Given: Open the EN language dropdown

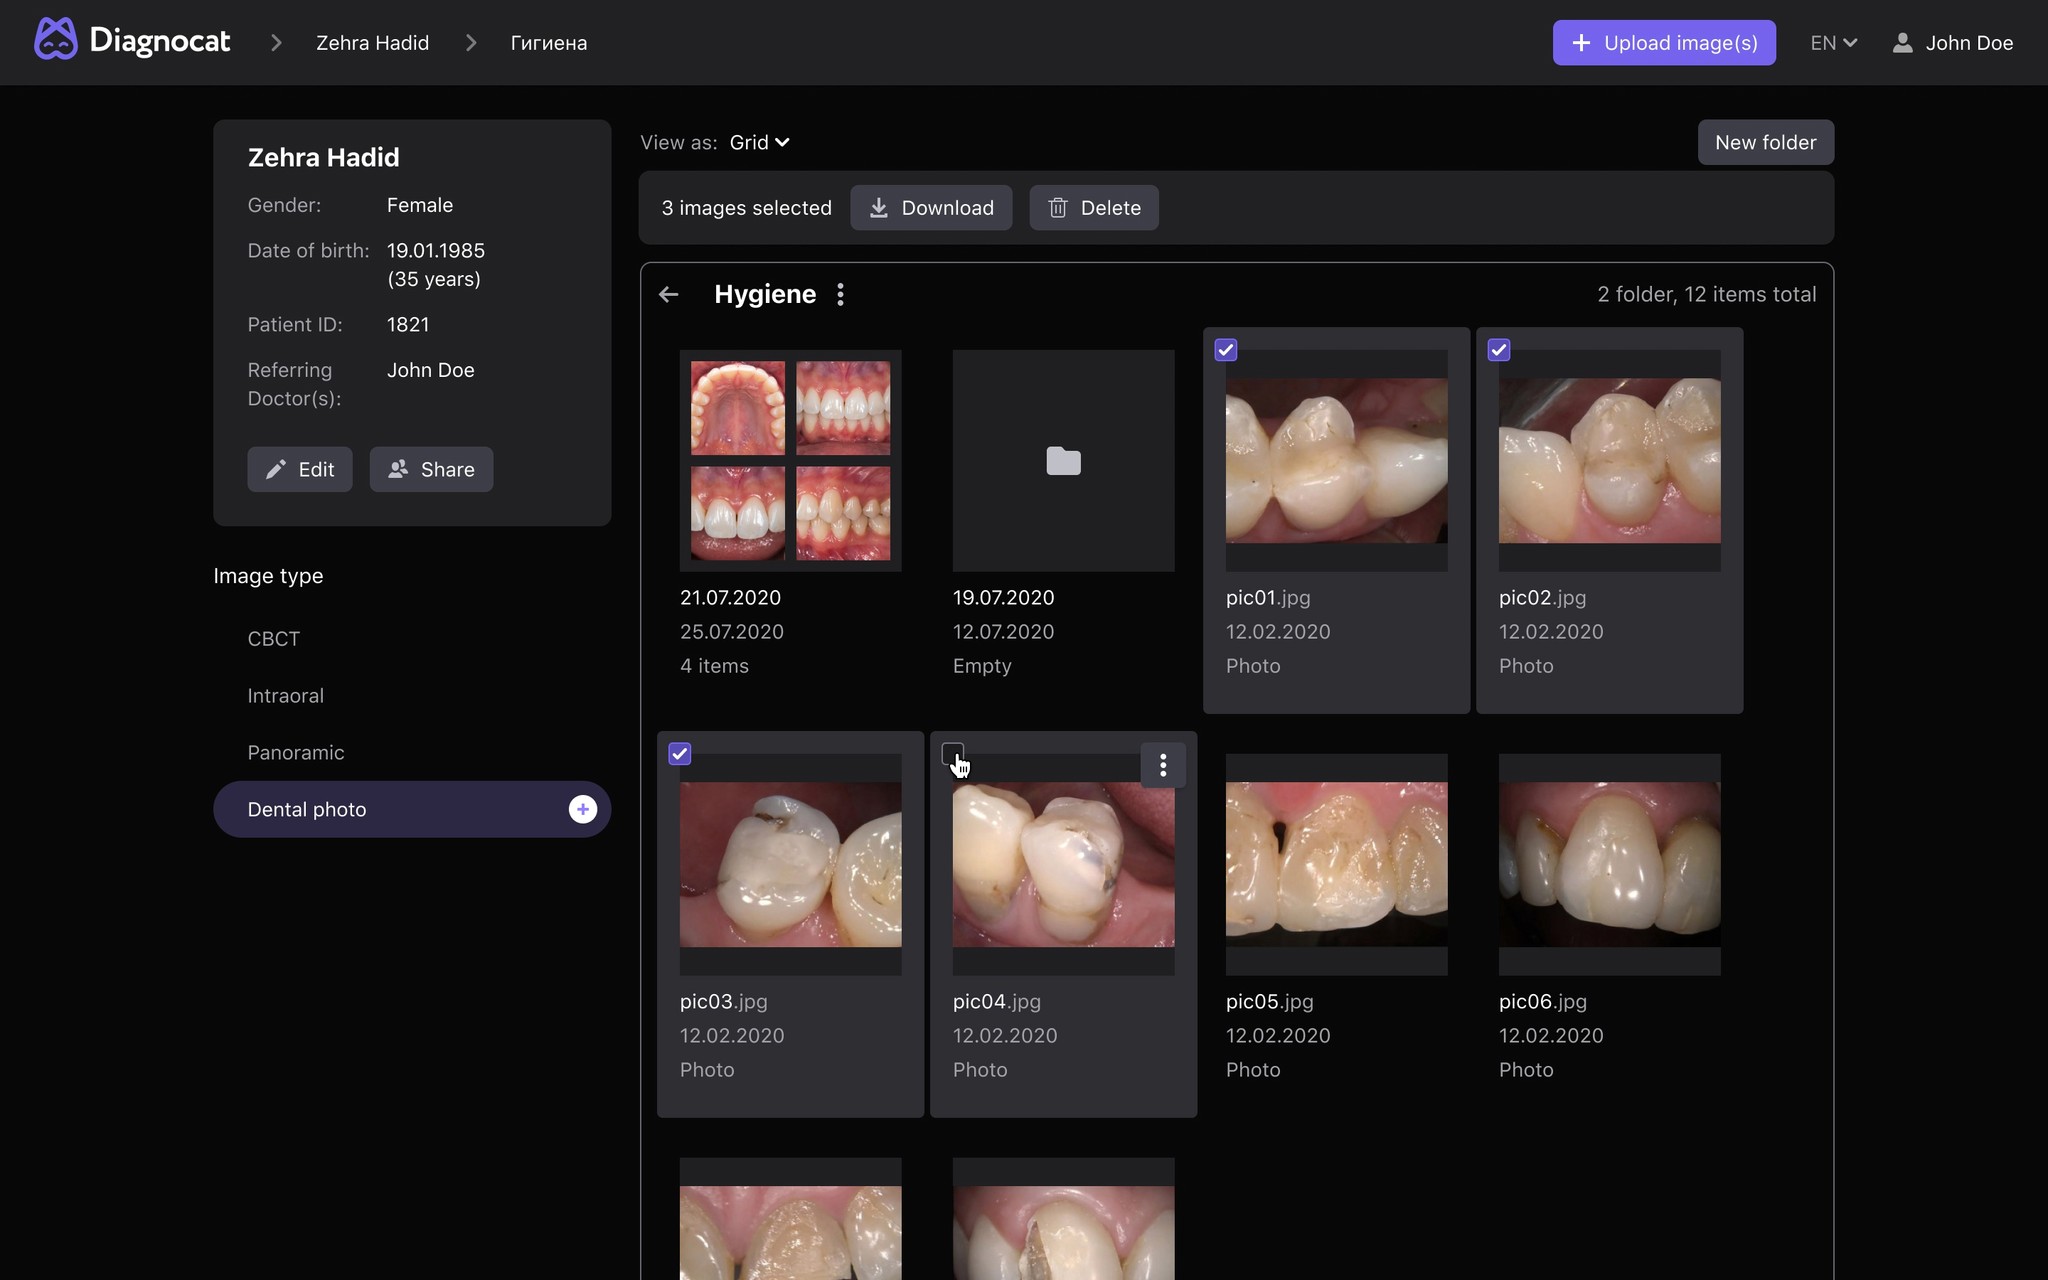Looking at the screenshot, I should 1833,43.
